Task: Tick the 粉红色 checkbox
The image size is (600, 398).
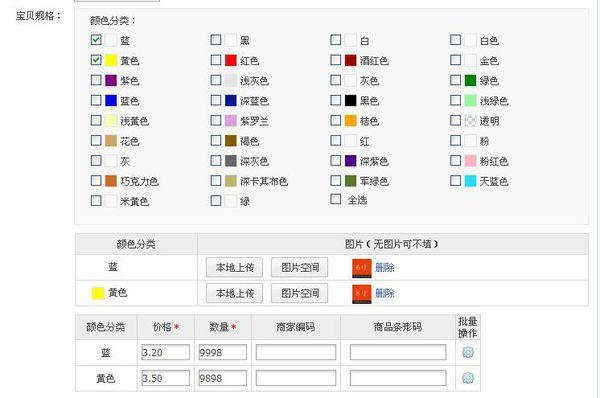Action: pos(455,160)
